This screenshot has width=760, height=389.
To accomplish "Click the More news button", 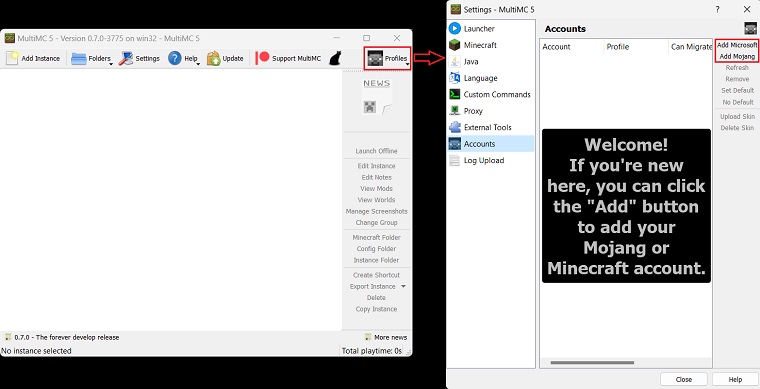I will (386, 337).
